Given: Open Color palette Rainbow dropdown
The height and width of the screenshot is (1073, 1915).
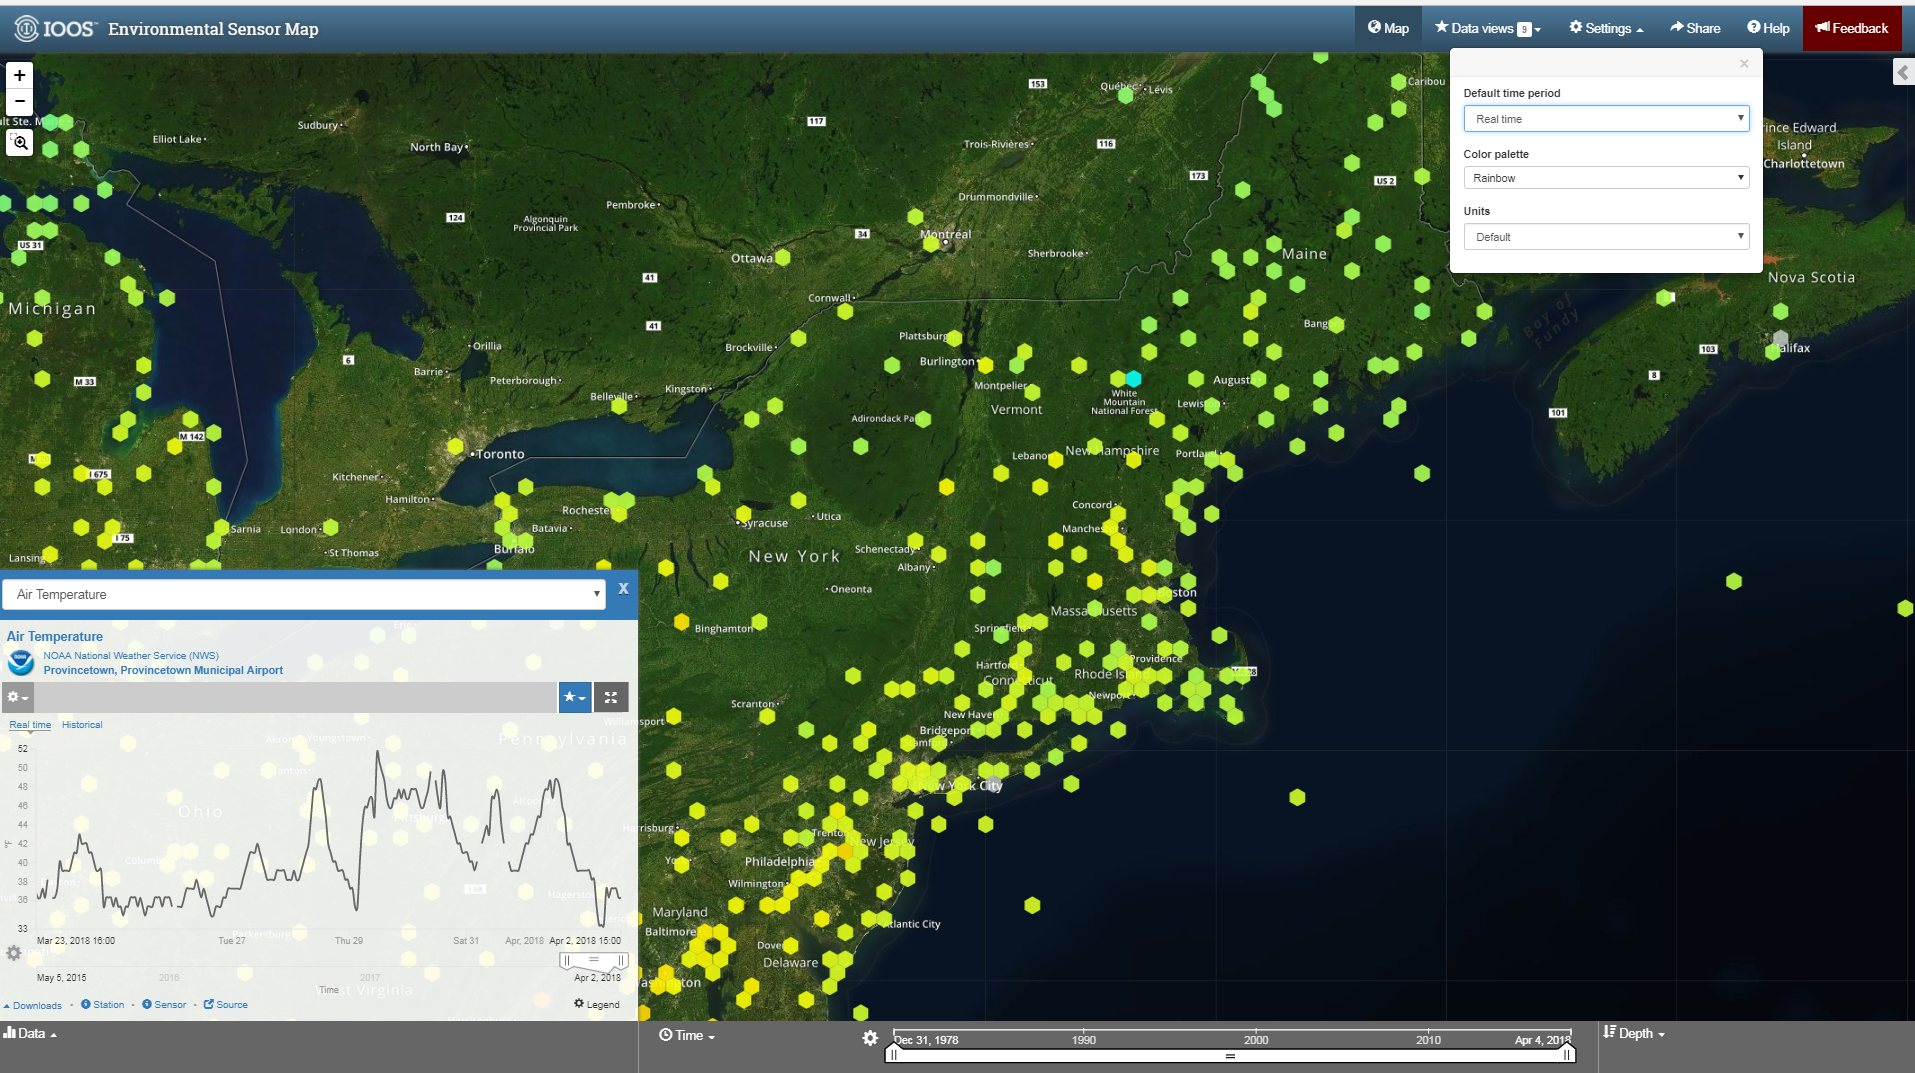Looking at the screenshot, I should (1606, 178).
